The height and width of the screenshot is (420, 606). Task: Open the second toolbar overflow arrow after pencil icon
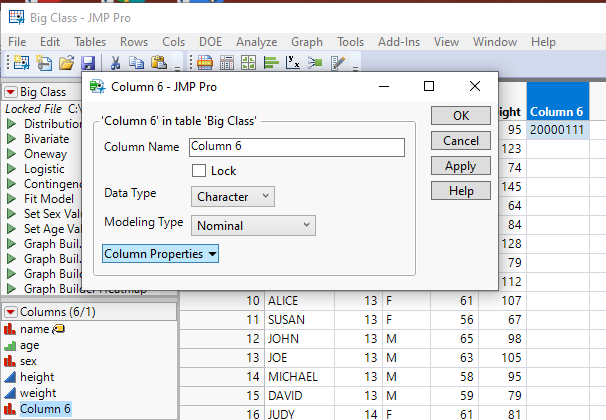point(356,68)
